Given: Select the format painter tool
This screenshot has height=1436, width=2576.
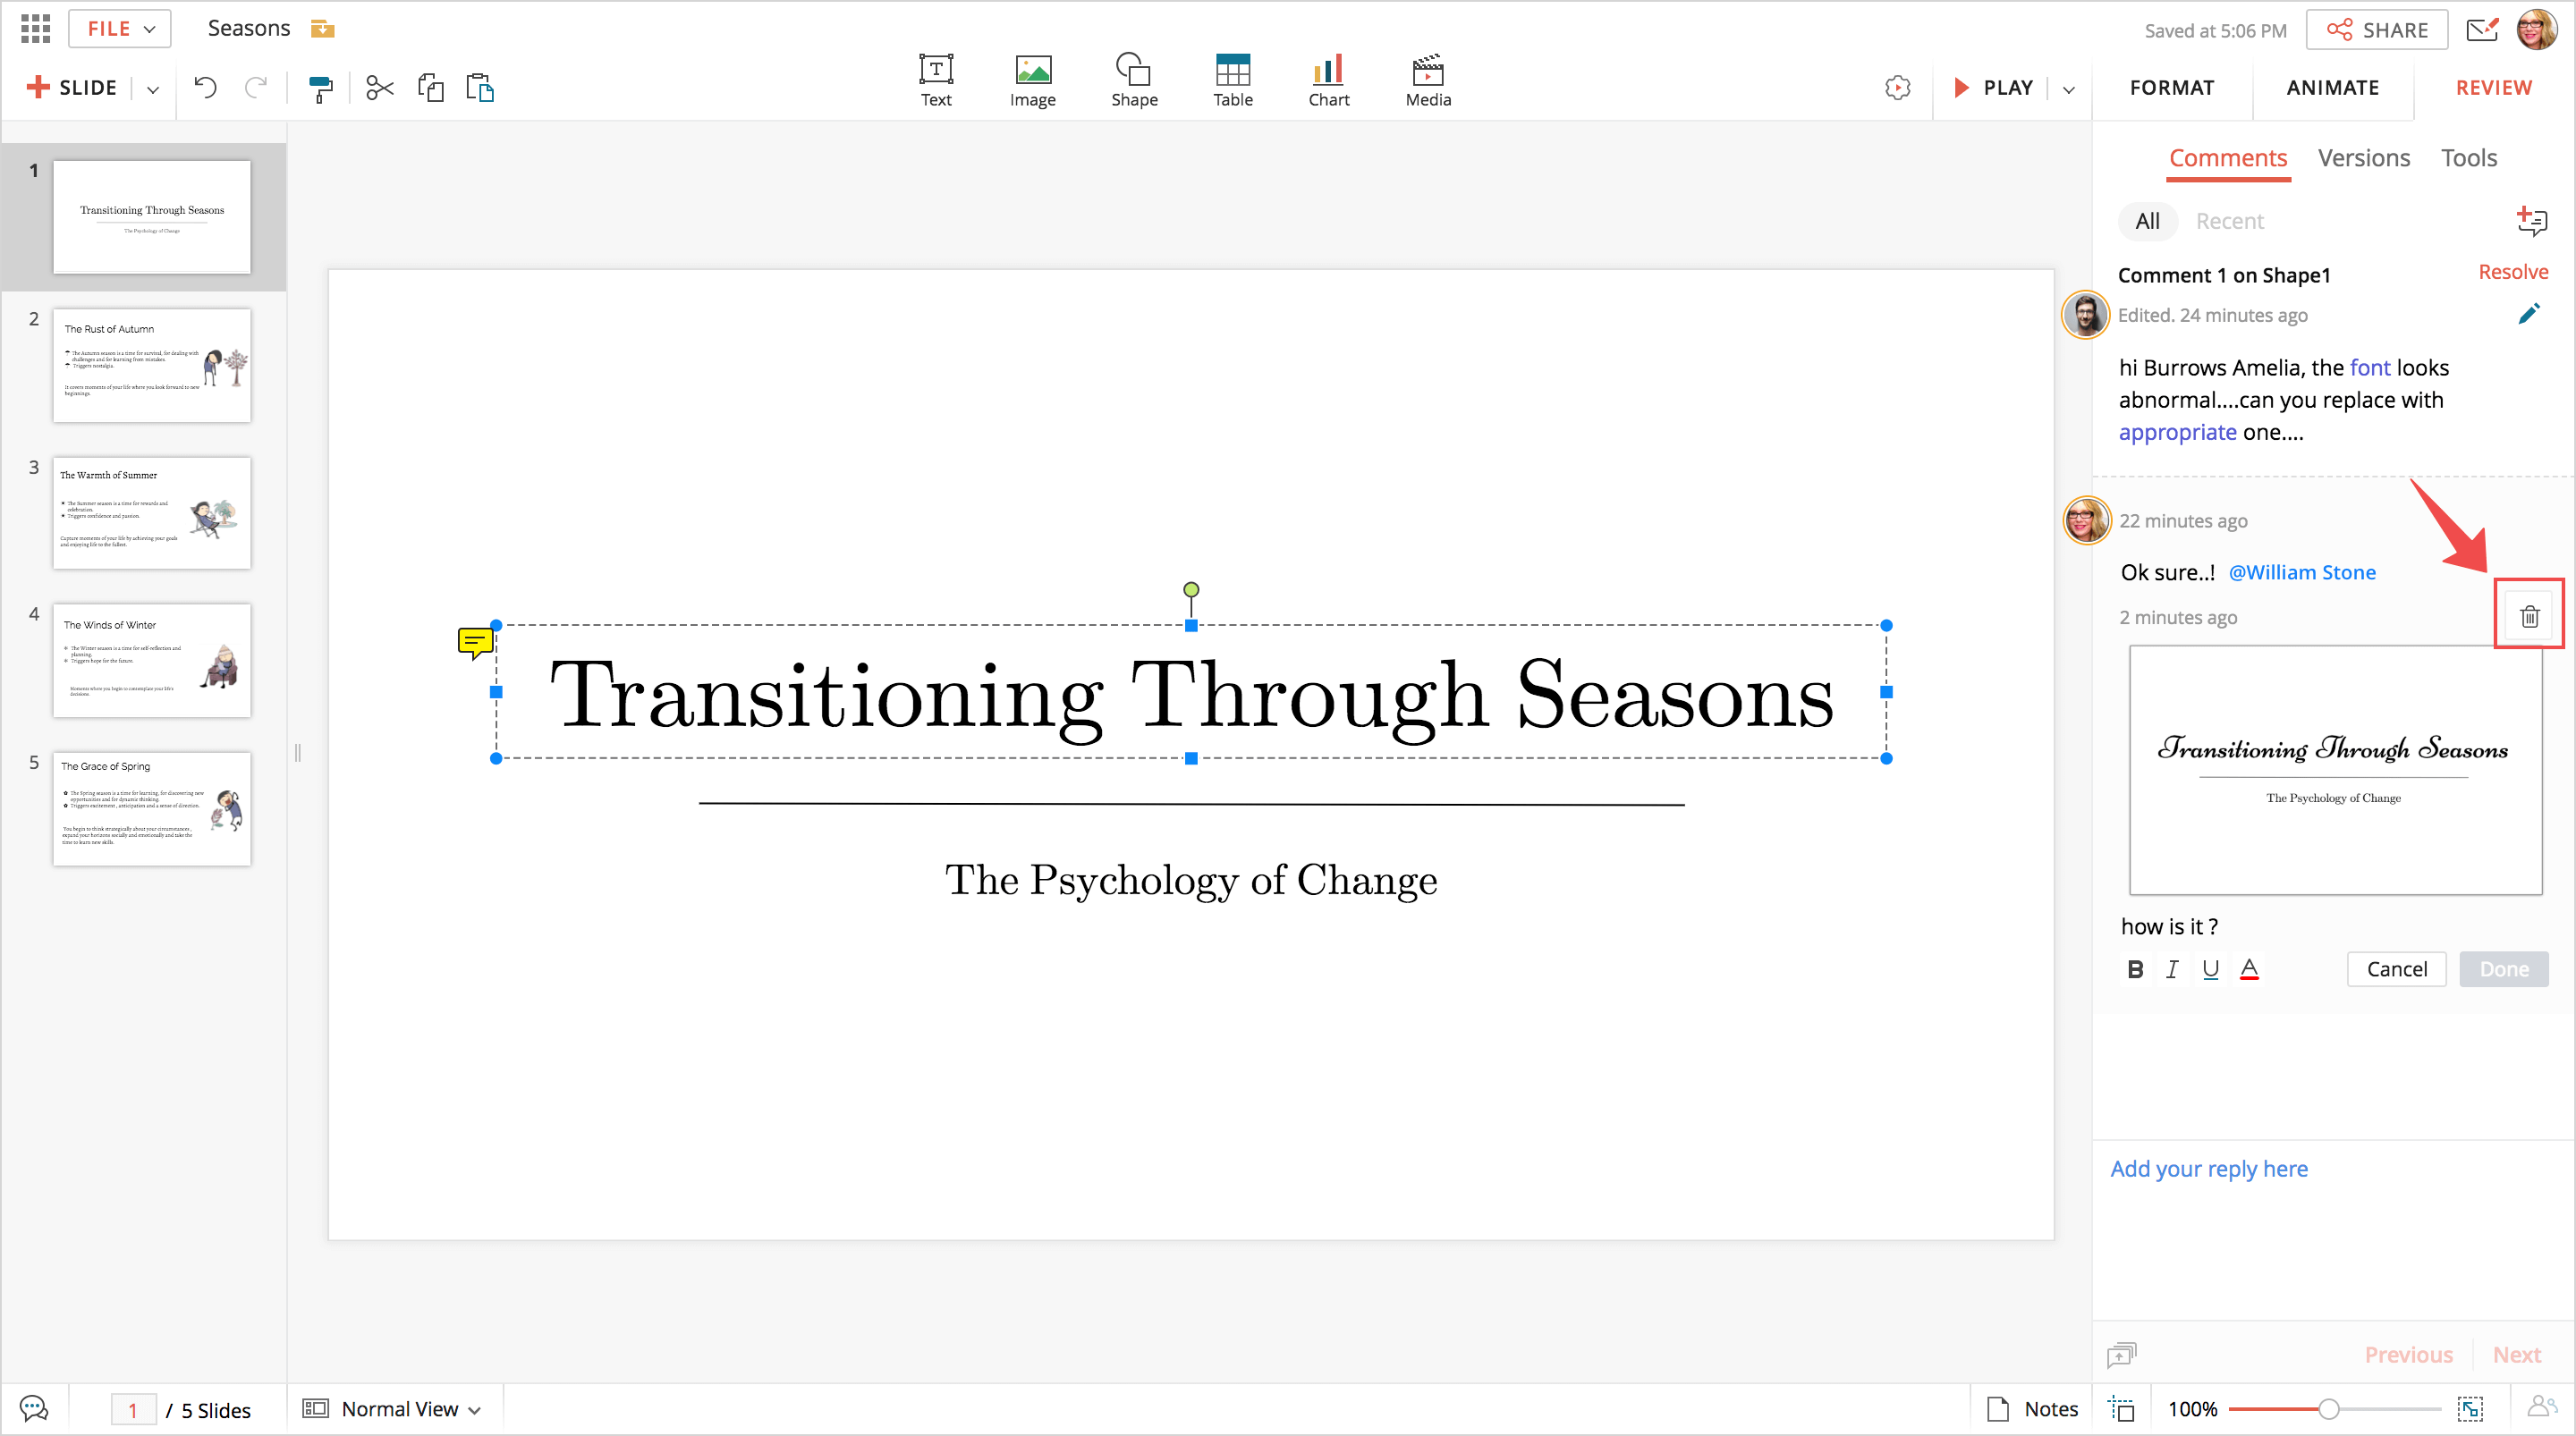Looking at the screenshot, I should point(320,89).
